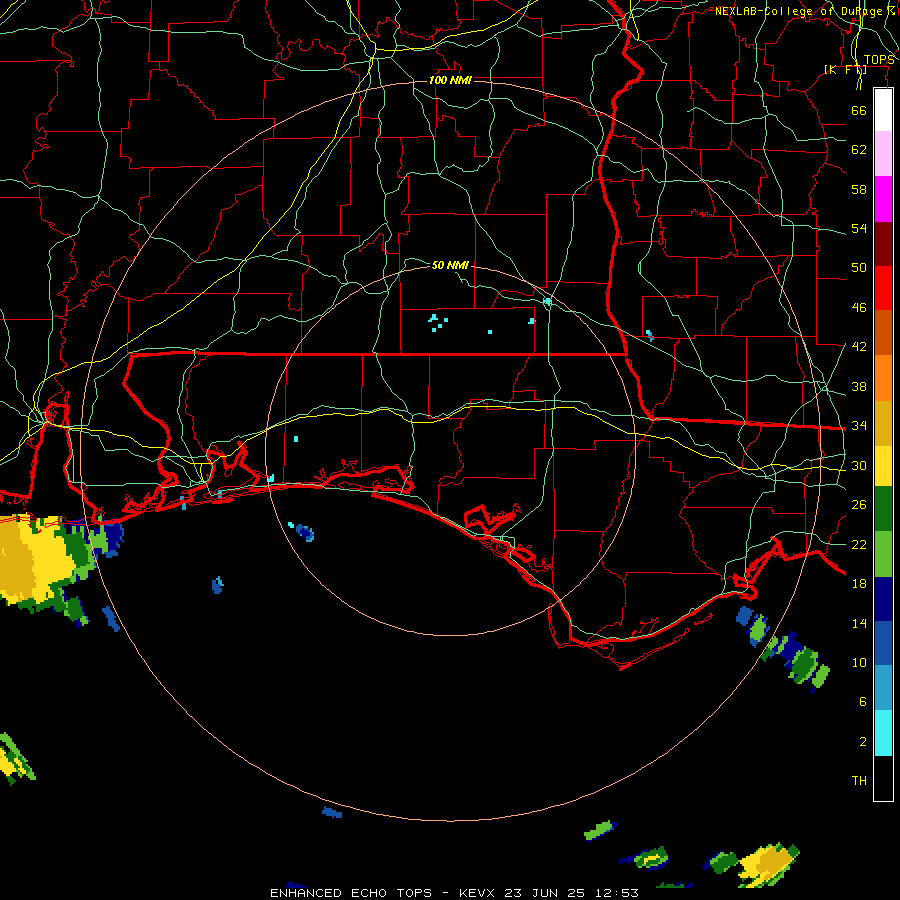
Task: Click the "50" legend value
Action: coord(859,268)
